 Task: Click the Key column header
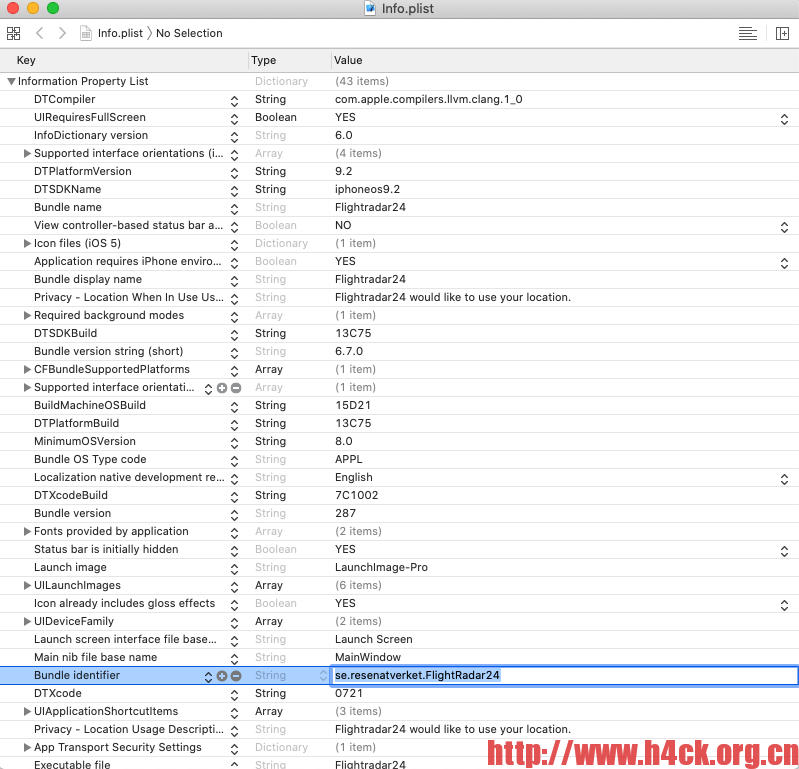[26, 61]
